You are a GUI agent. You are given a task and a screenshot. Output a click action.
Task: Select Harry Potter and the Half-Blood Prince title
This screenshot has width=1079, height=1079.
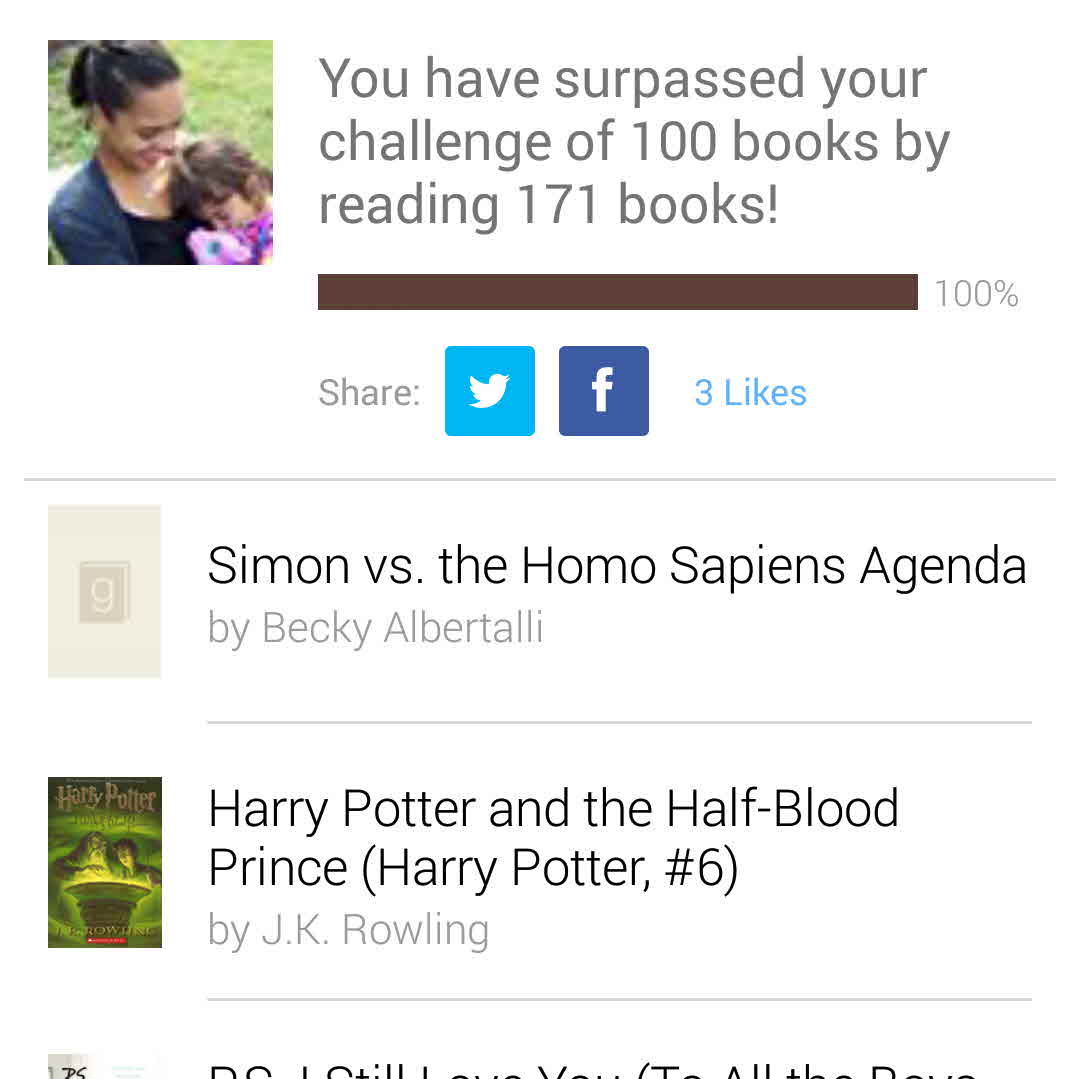(x=553, y=809)
